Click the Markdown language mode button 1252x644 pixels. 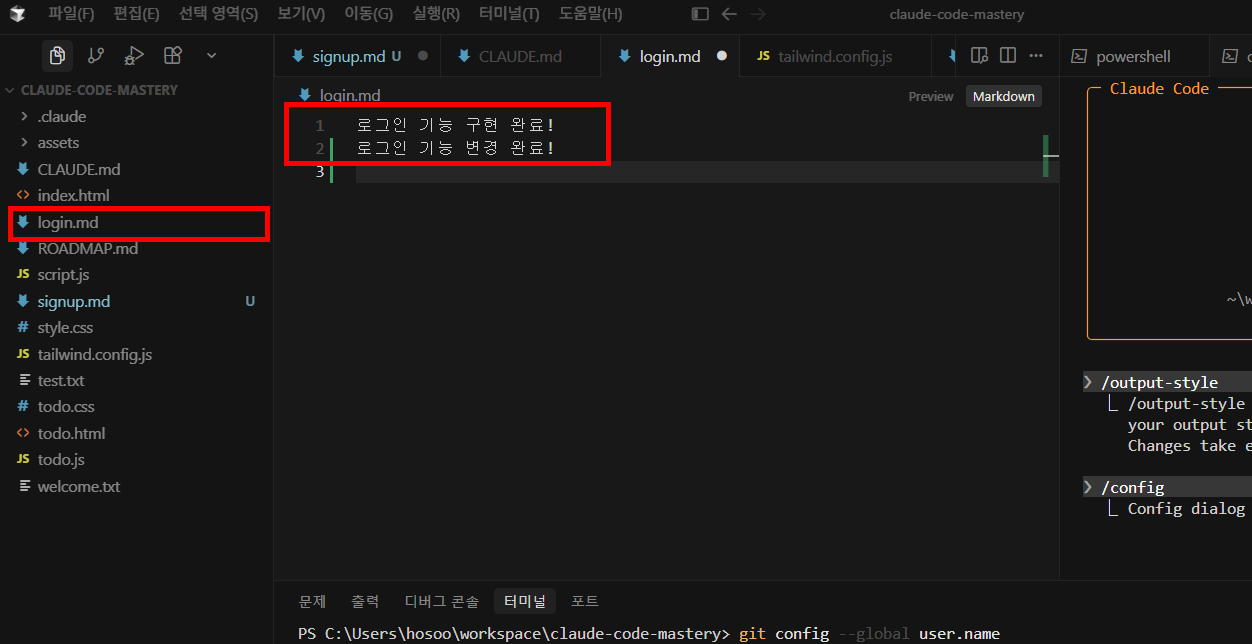[x=1003, y=95]
